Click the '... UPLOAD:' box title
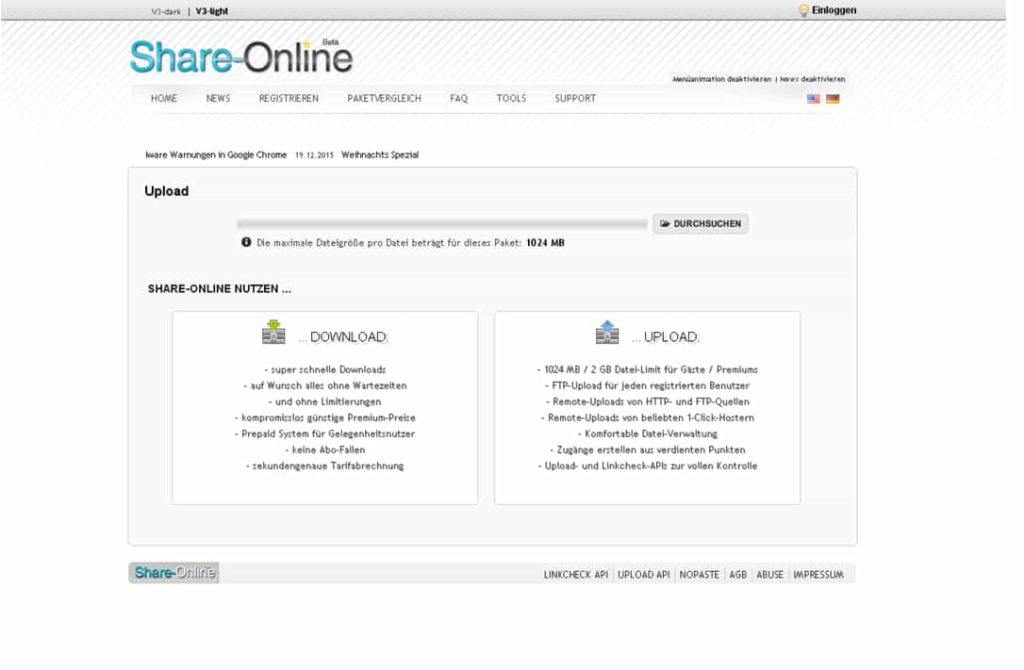The image size is (1024, 670). coord(665,337)
